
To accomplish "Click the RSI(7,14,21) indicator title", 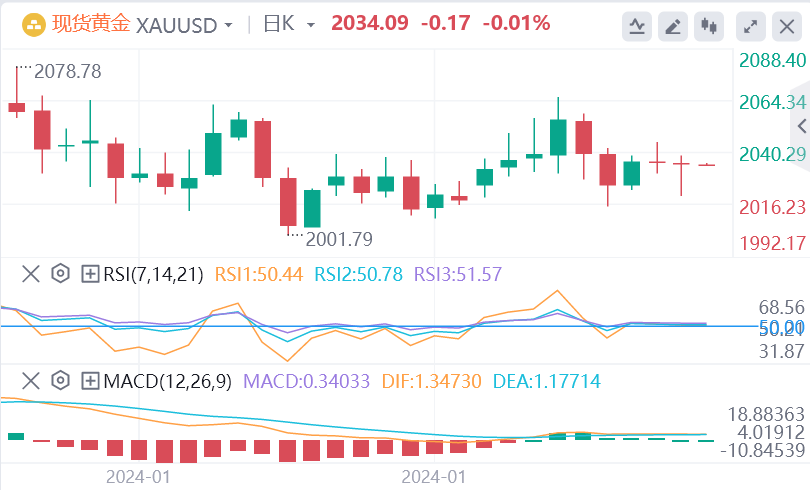I will 153,274.
